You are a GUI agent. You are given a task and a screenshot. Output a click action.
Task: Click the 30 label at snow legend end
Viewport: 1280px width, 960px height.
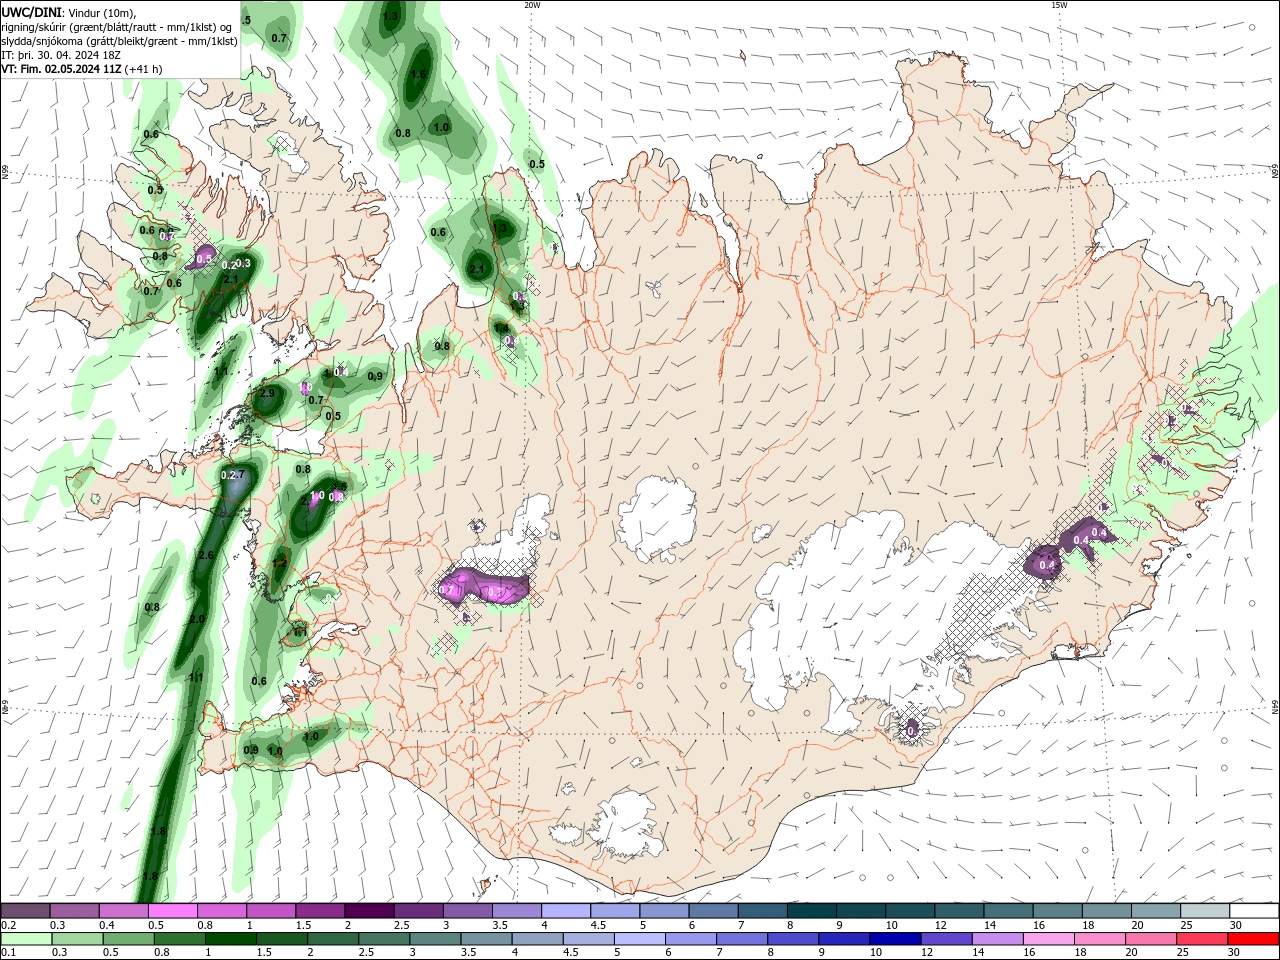click(1236, 925)
